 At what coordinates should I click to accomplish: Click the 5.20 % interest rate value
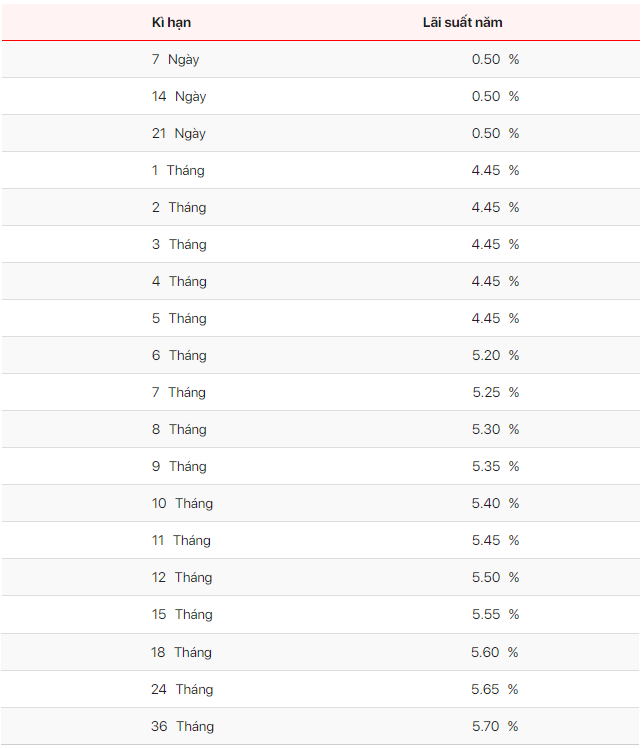point(495,355)
